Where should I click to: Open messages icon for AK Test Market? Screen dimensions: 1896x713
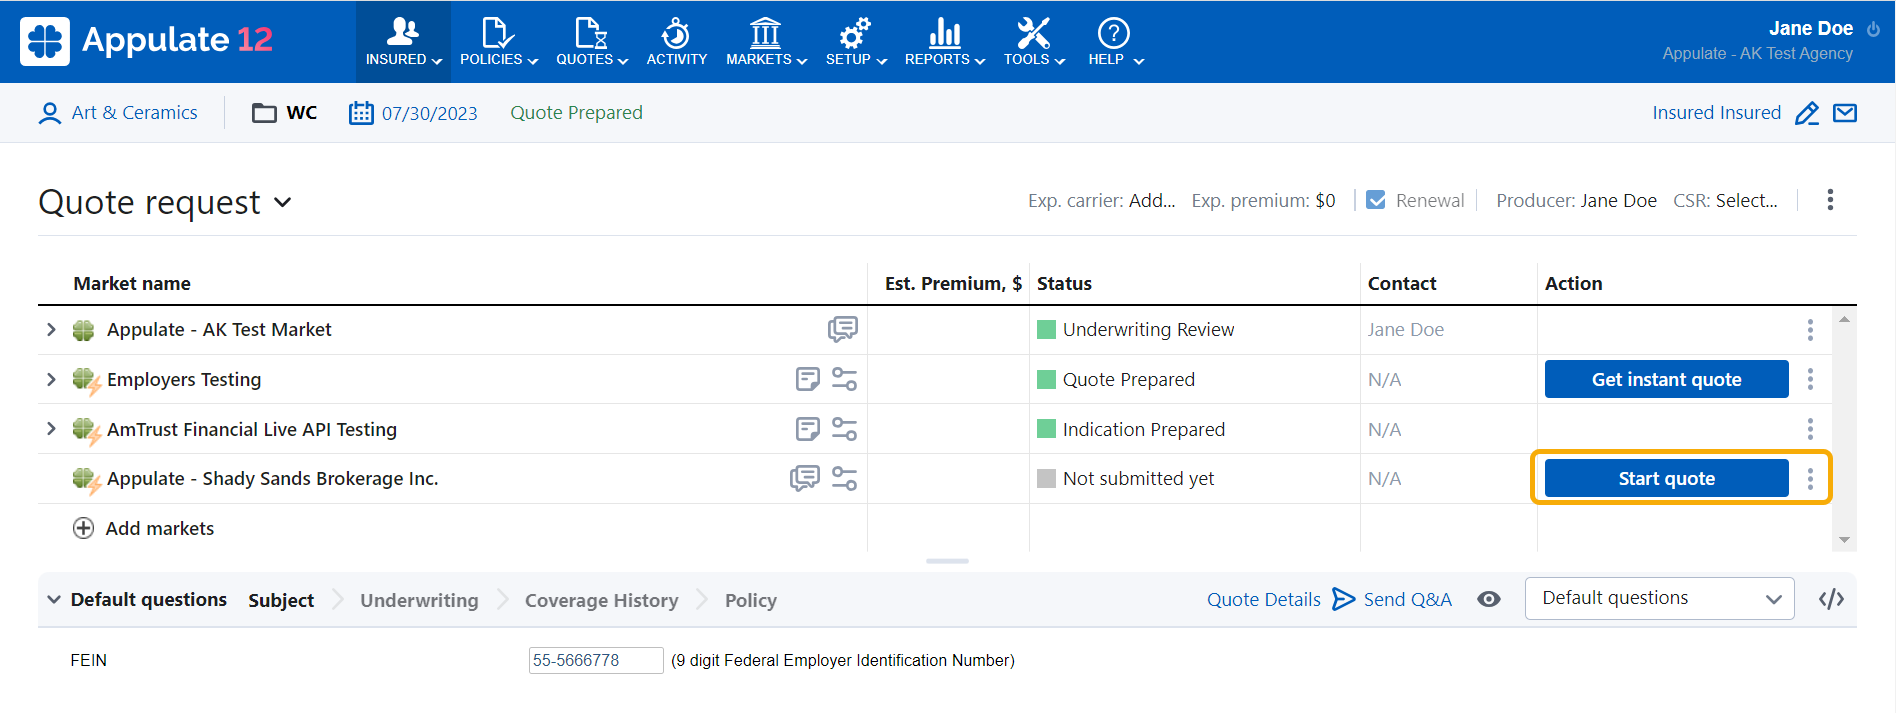point(843,329)
